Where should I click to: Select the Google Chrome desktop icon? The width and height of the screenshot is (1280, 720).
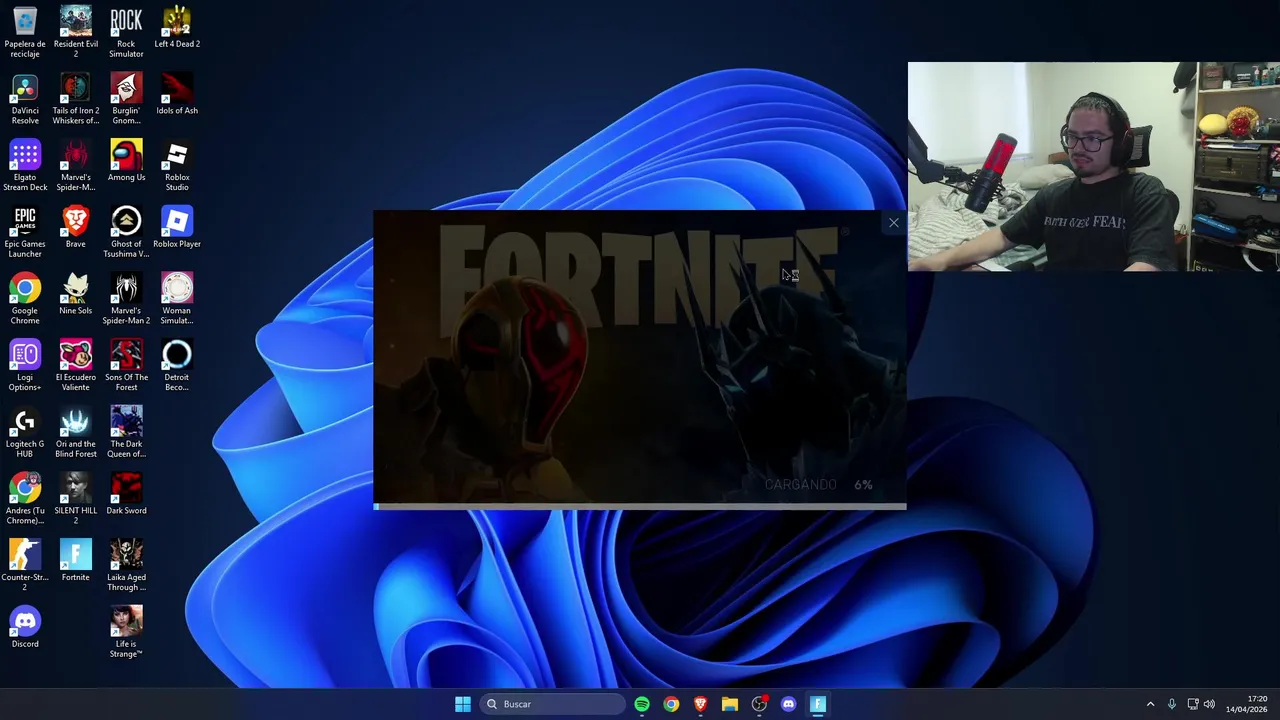pyautogui.click(x=25, y=298)
